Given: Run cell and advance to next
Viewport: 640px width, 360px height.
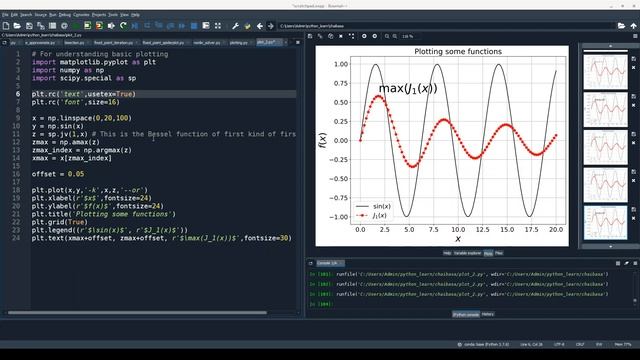Looking at the screenshot, I should (99, 26).
